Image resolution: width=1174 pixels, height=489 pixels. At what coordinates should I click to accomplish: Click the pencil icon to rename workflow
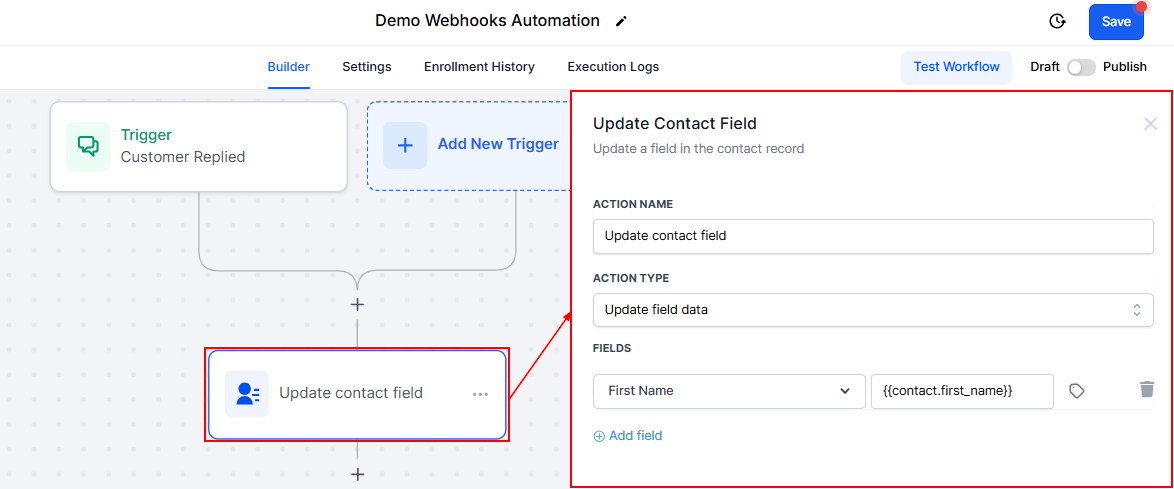click(621, 21)
